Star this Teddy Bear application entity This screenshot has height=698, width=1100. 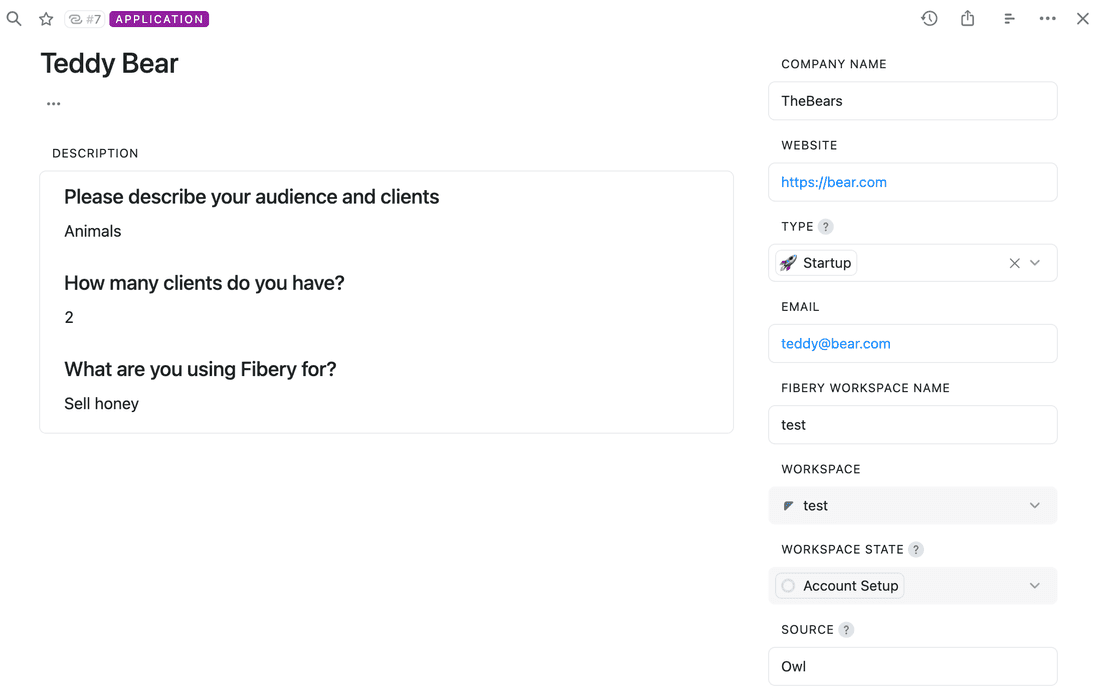tap(46, 18)
